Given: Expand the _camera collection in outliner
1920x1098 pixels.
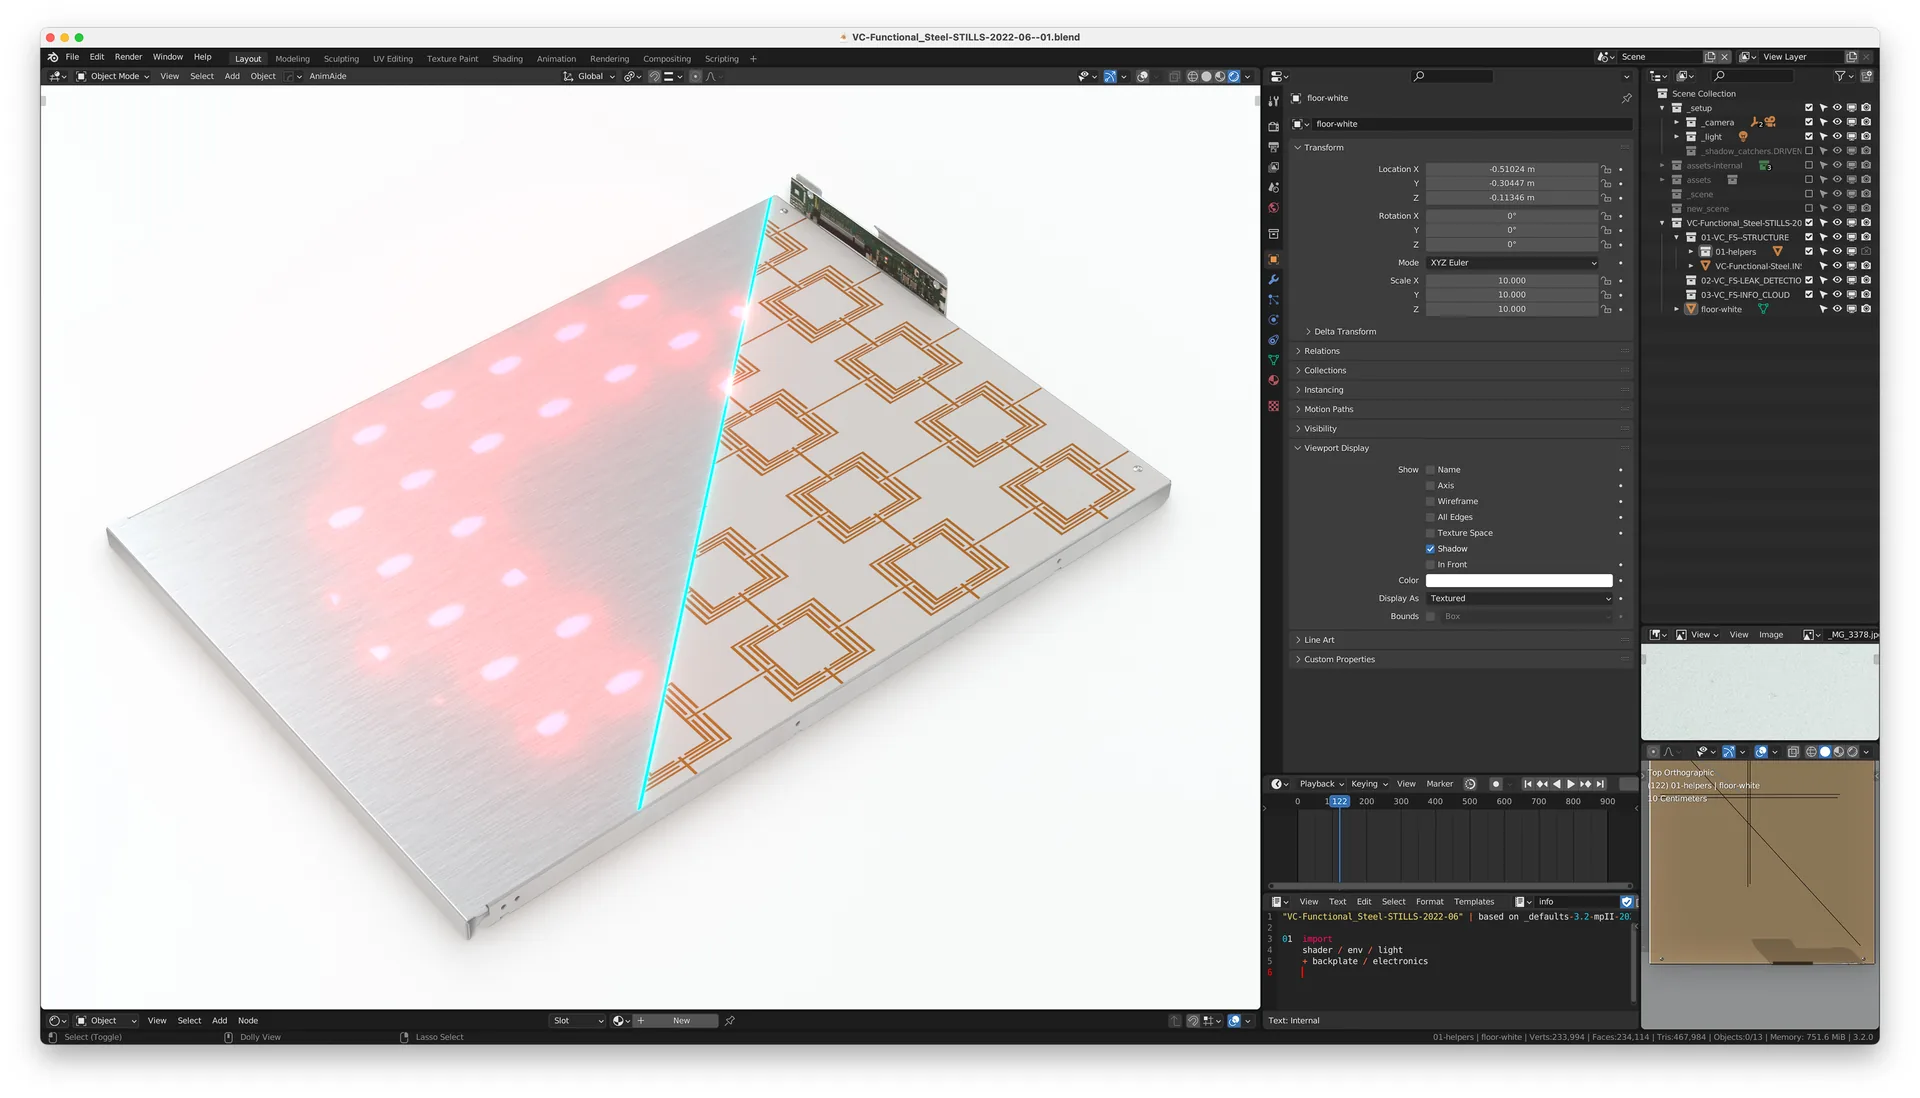Looking at the screenshot, I should pyautogui.click(x=1677, y=122).
